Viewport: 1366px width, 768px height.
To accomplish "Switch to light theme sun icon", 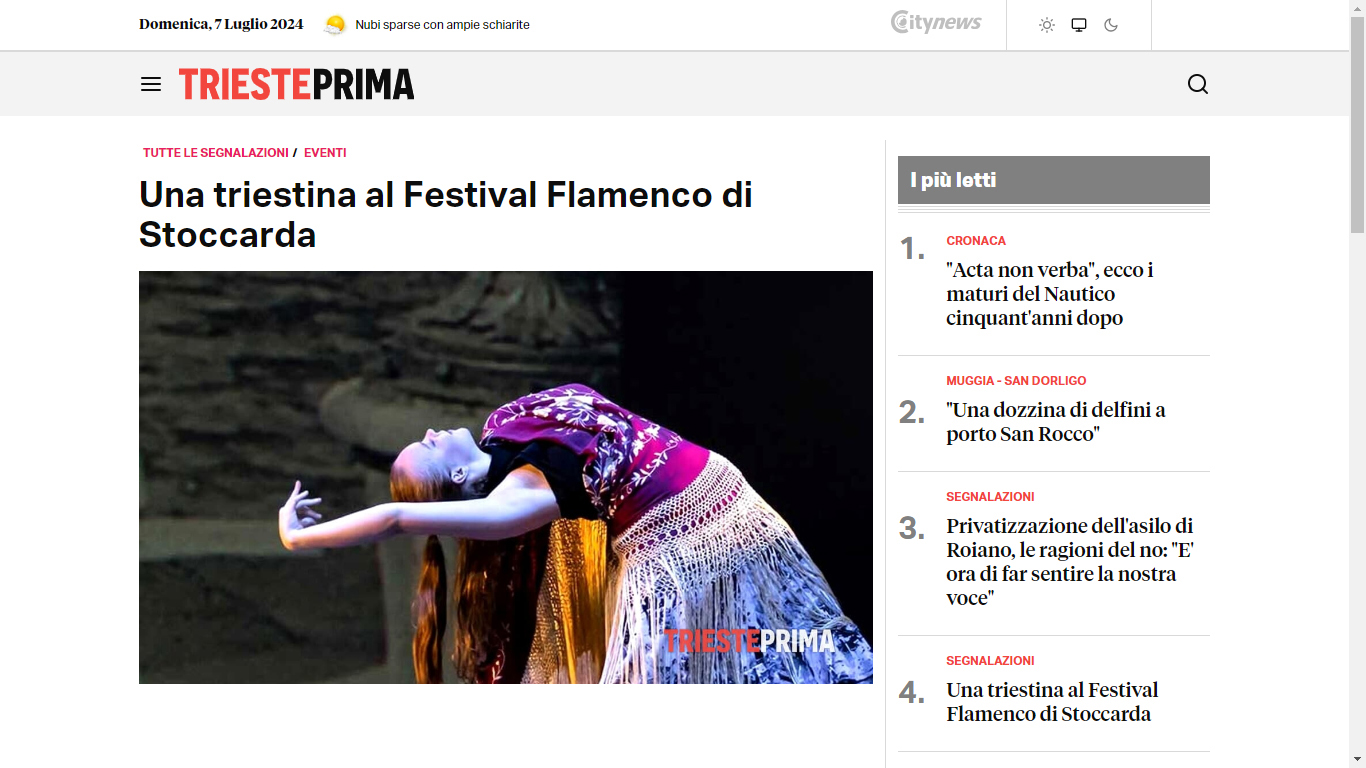I will click(1047, 25).
